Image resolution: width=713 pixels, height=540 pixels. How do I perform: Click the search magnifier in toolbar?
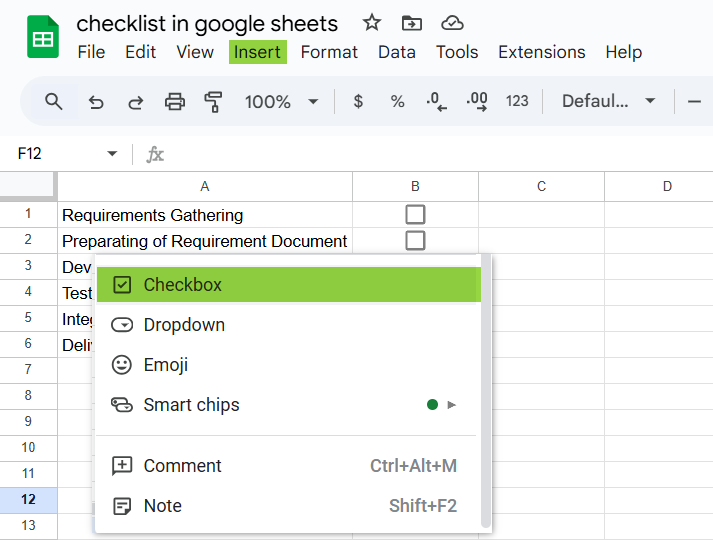[53, 101]
